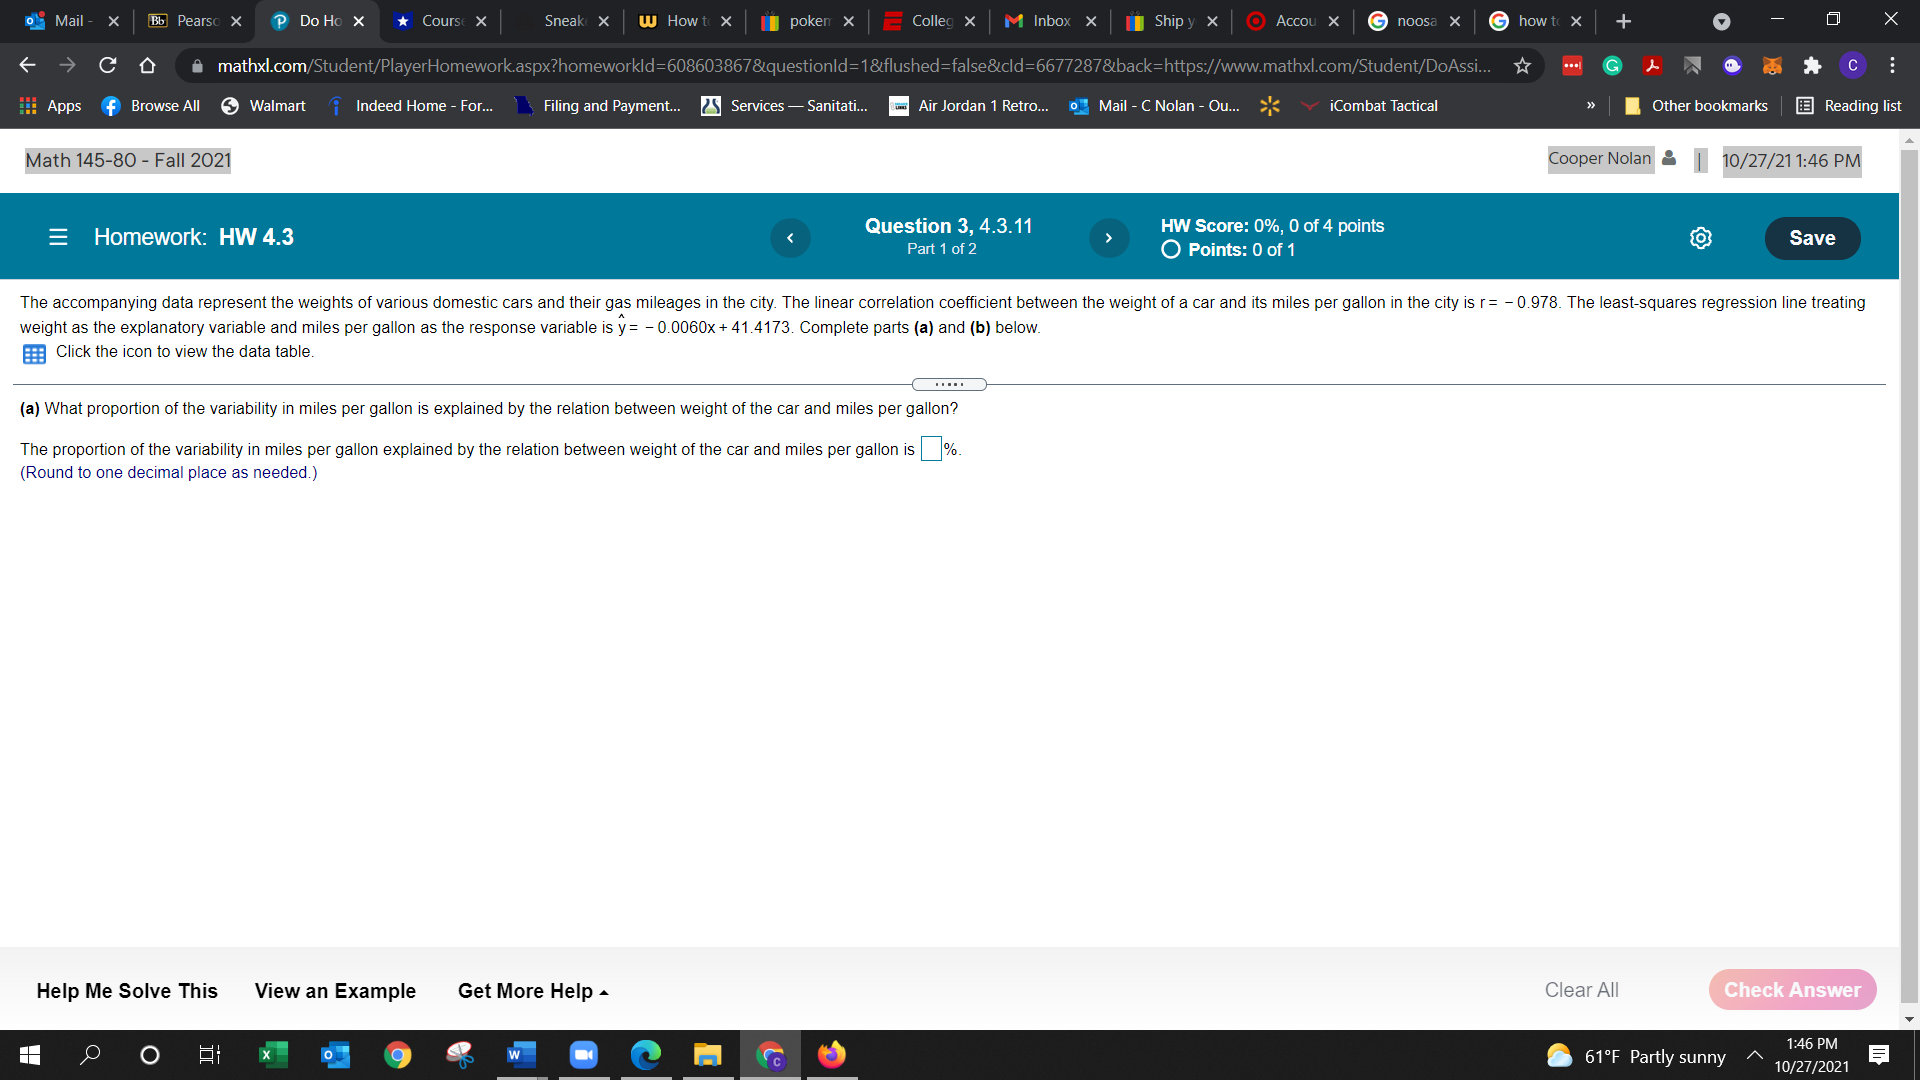Screen dimensions: 1920x1080
Task: Switch to the Pearson tab
Action: pos(195,21)
